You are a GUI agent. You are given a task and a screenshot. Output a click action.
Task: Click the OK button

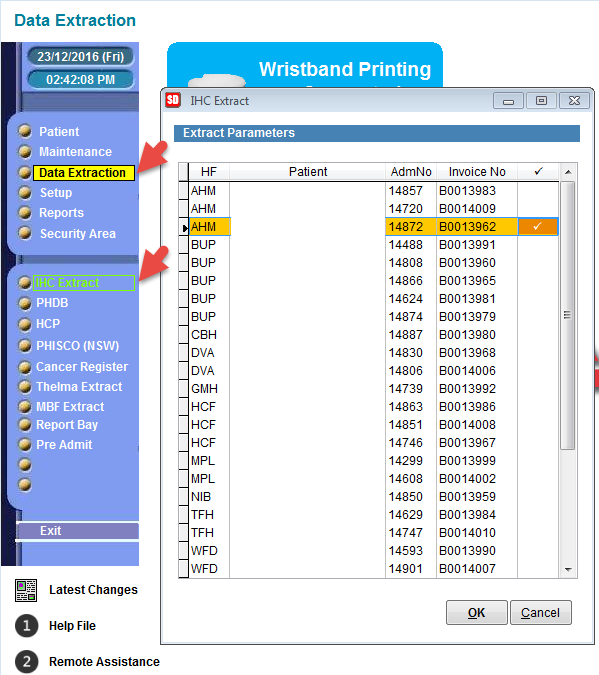(x=477, y=612)
